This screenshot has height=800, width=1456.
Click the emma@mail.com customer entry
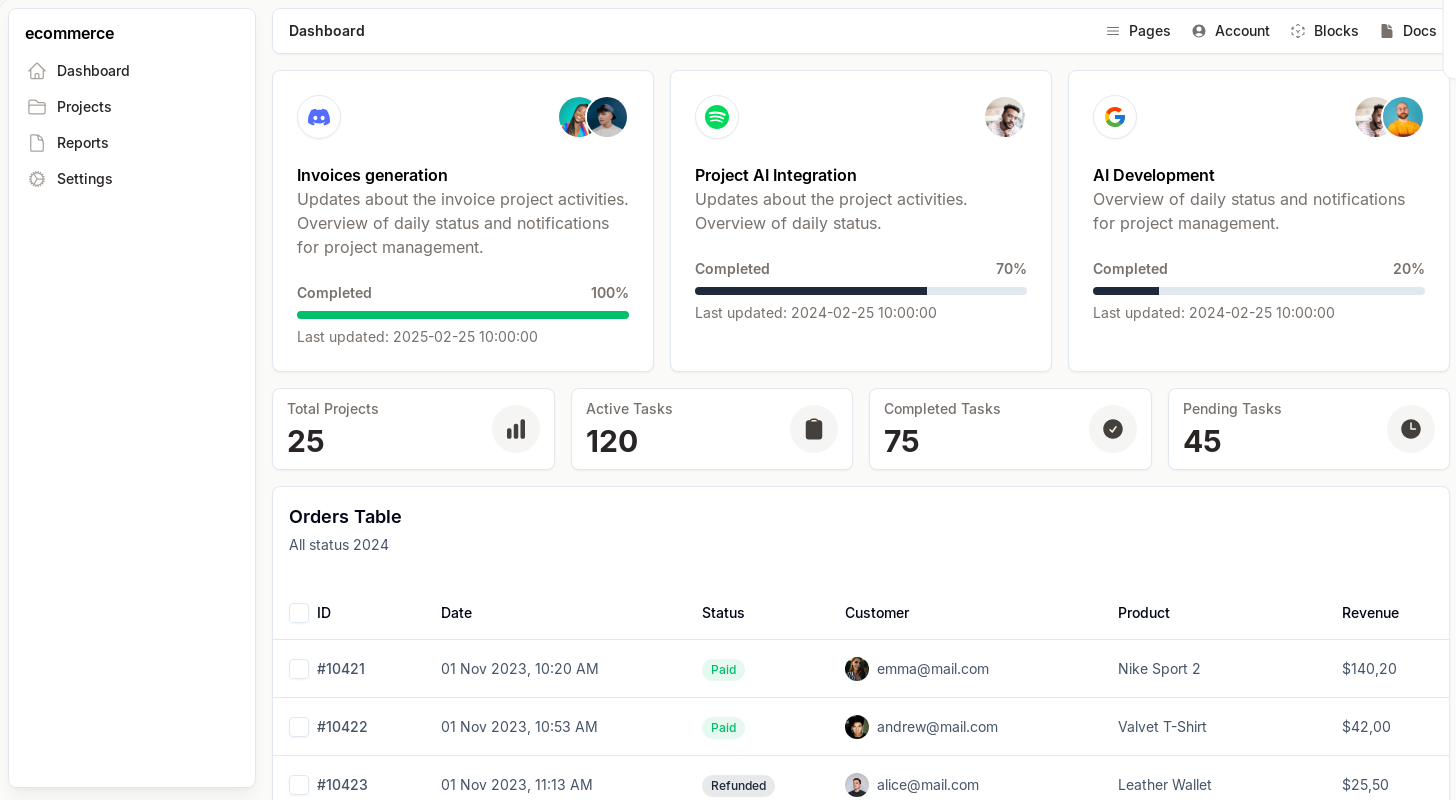coord(932,669)
